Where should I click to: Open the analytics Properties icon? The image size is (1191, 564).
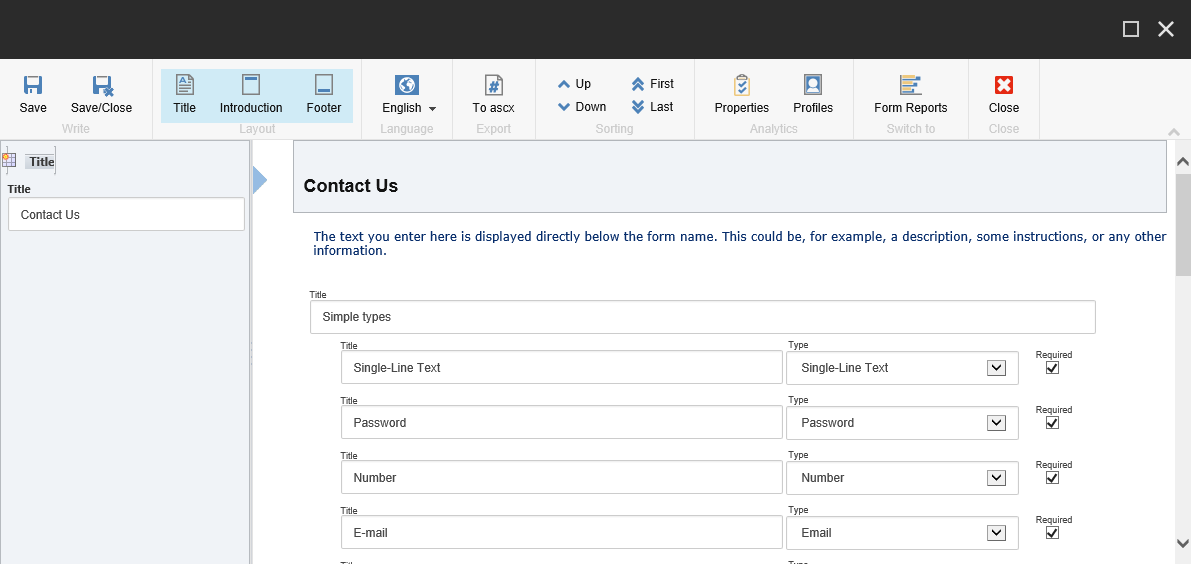[x=741, y=86]
